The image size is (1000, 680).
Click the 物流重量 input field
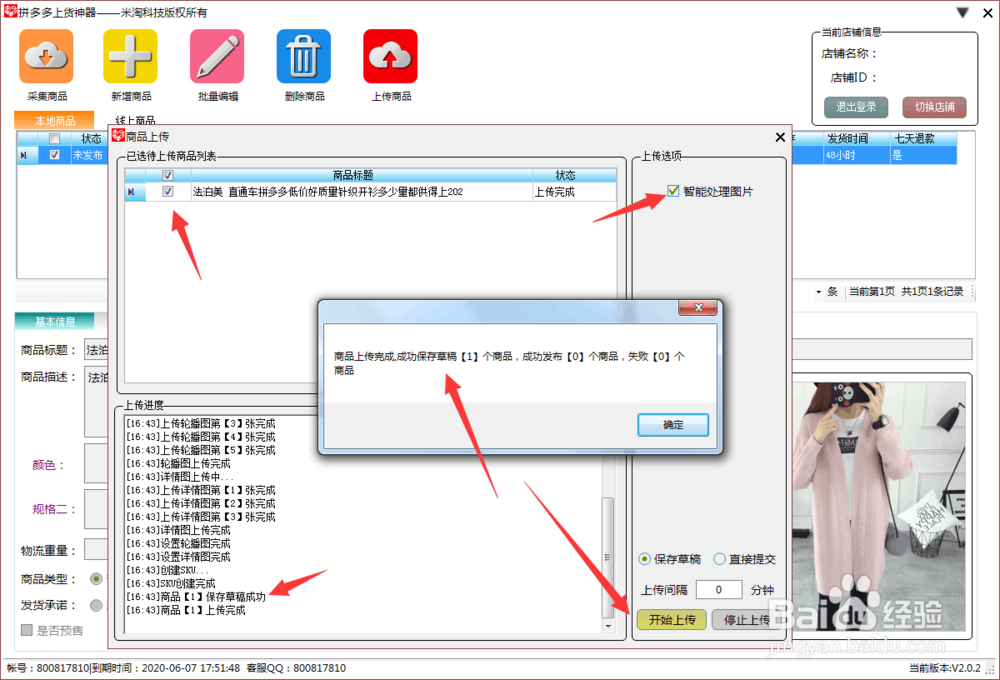96,550
